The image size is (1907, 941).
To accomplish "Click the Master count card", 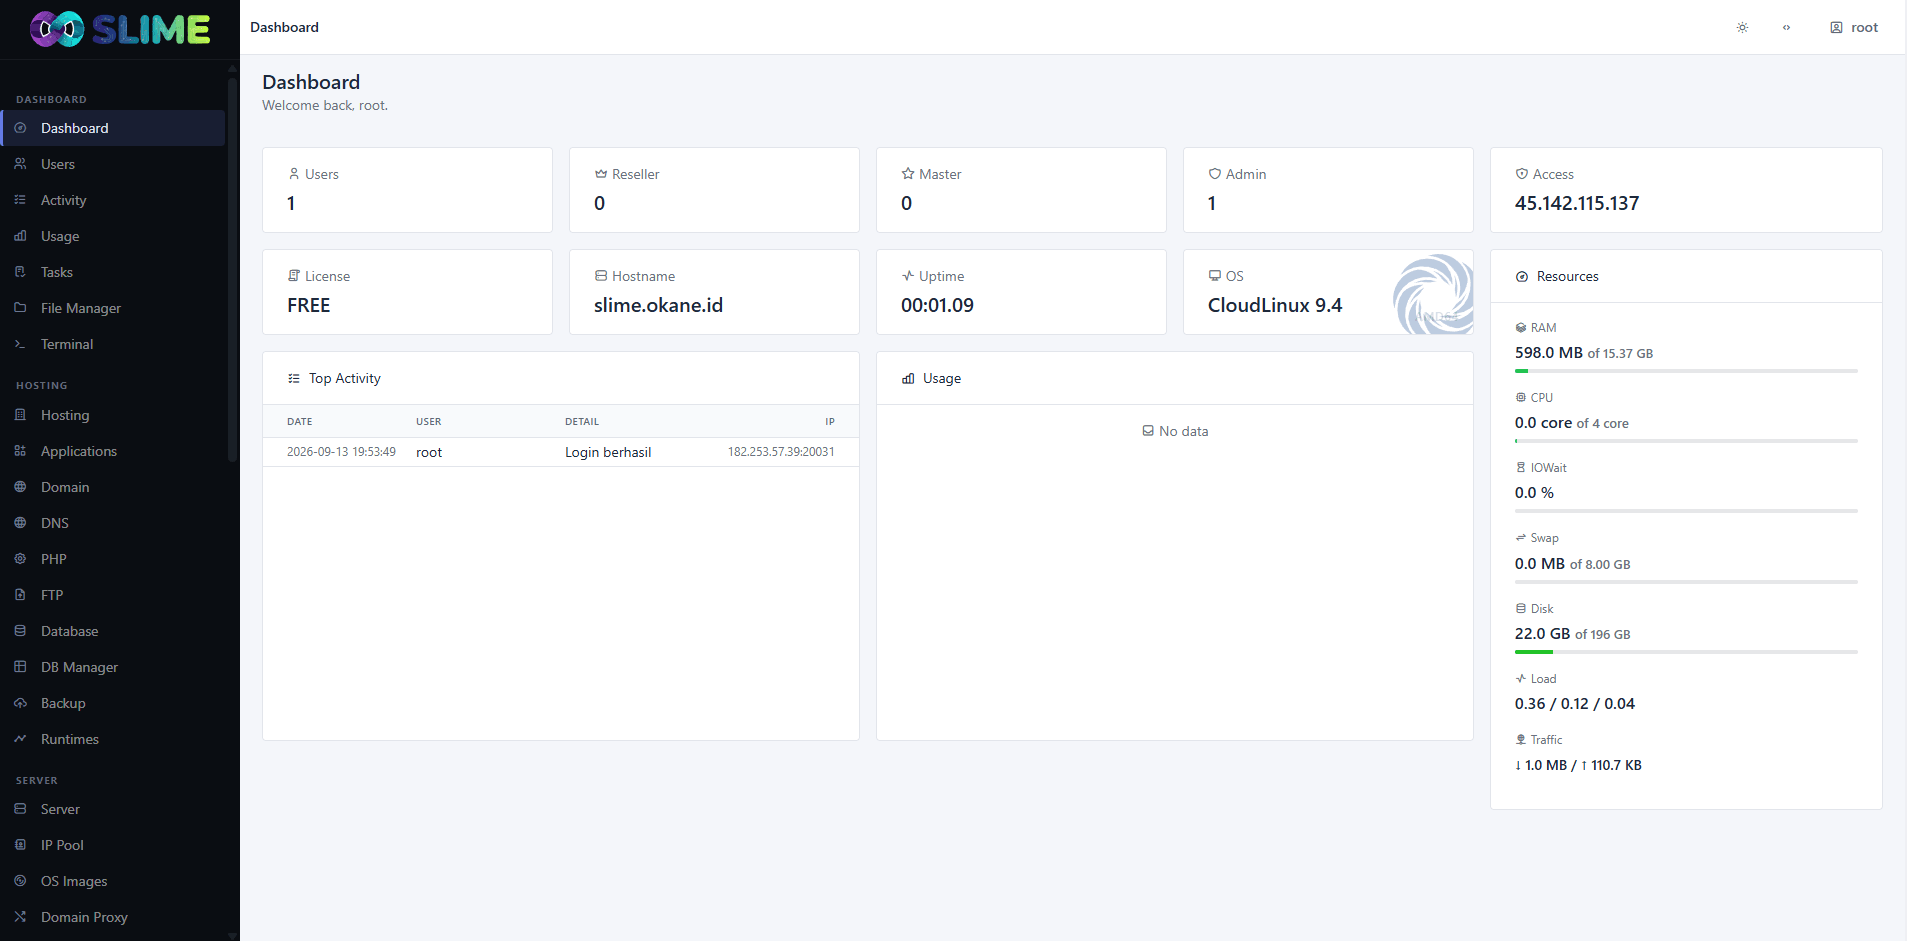I will 1021,190.
